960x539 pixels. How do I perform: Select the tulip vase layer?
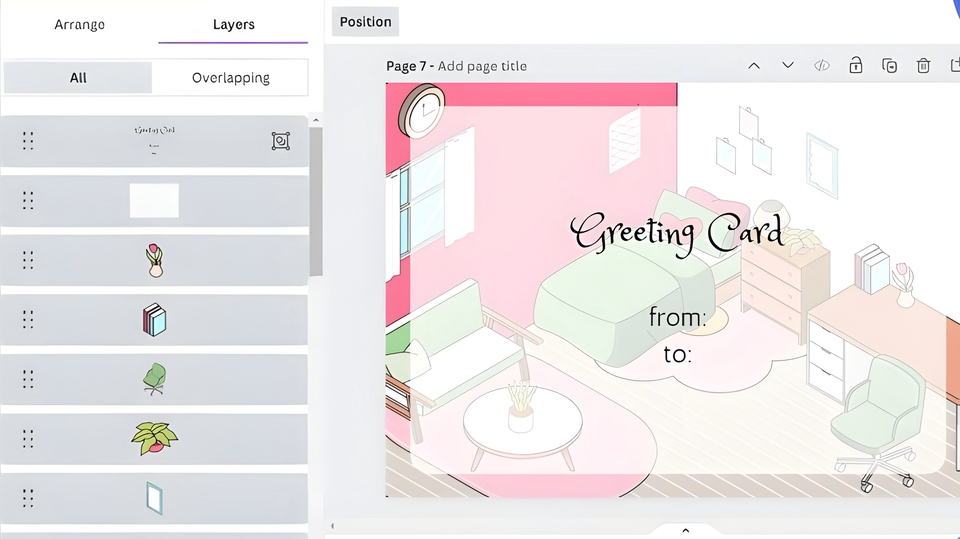(x=154, y=260)
